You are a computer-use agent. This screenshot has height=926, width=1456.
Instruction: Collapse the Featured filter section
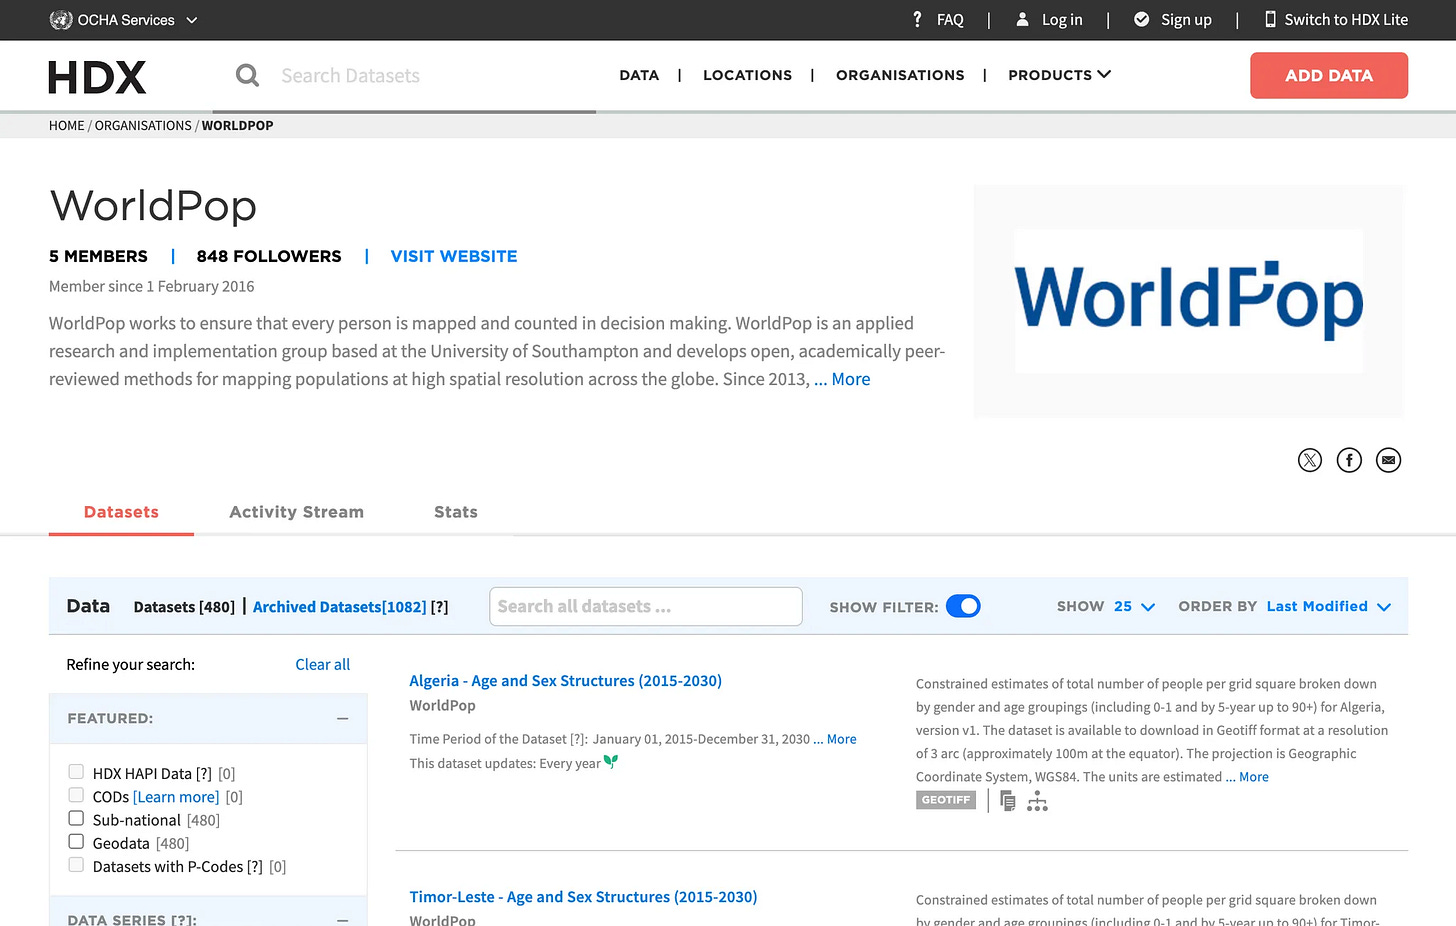click(342, 718)
